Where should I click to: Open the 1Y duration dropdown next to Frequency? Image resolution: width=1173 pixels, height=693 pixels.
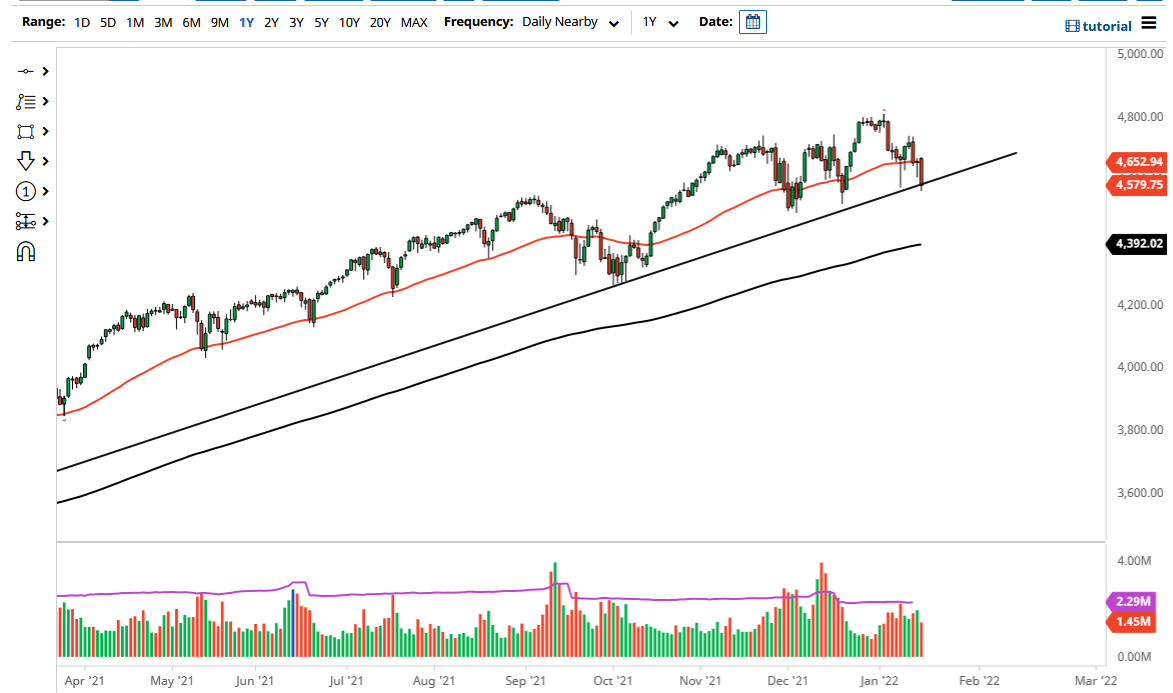pyautogui.click(x=658, y=21)
